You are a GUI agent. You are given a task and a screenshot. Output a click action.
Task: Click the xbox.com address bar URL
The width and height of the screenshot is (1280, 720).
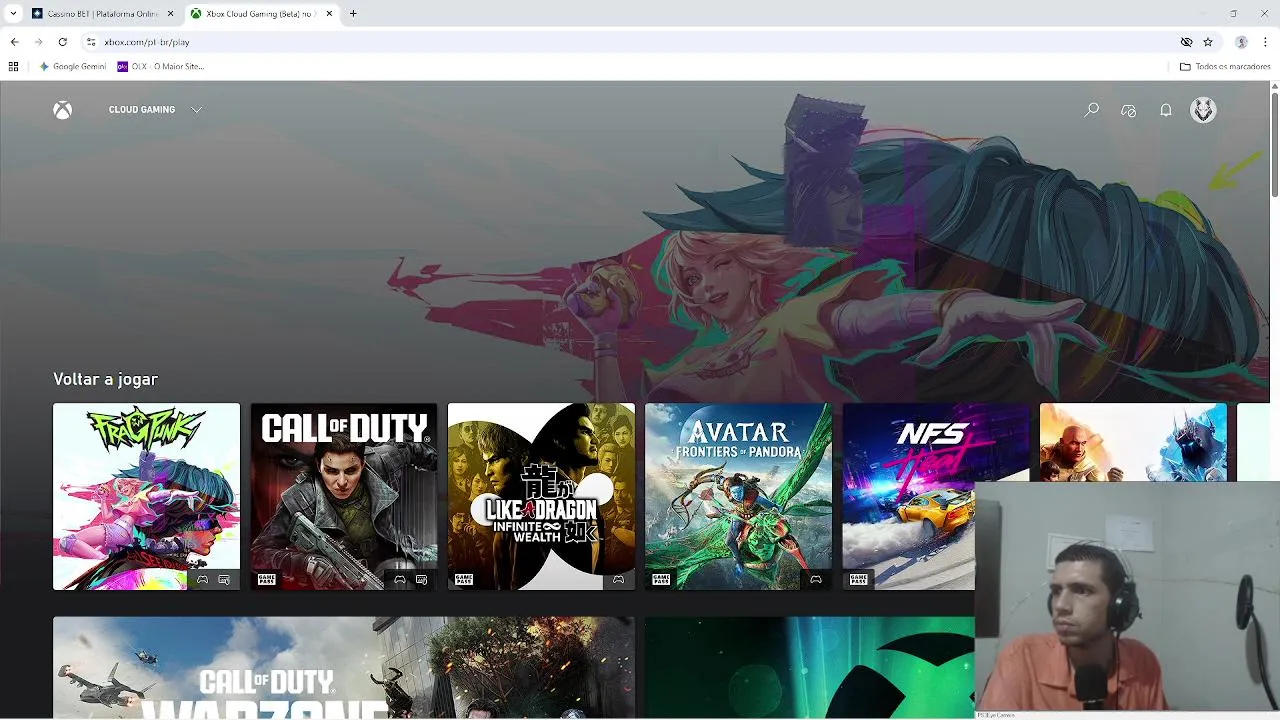[147, 42]
